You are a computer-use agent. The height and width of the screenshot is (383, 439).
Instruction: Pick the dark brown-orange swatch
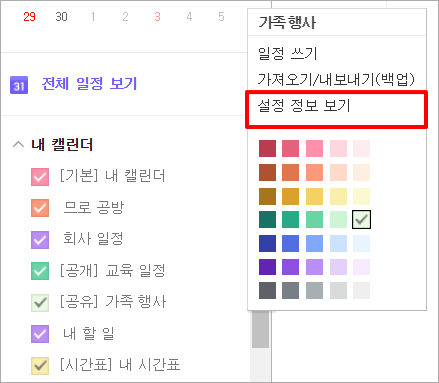(267, 172)
